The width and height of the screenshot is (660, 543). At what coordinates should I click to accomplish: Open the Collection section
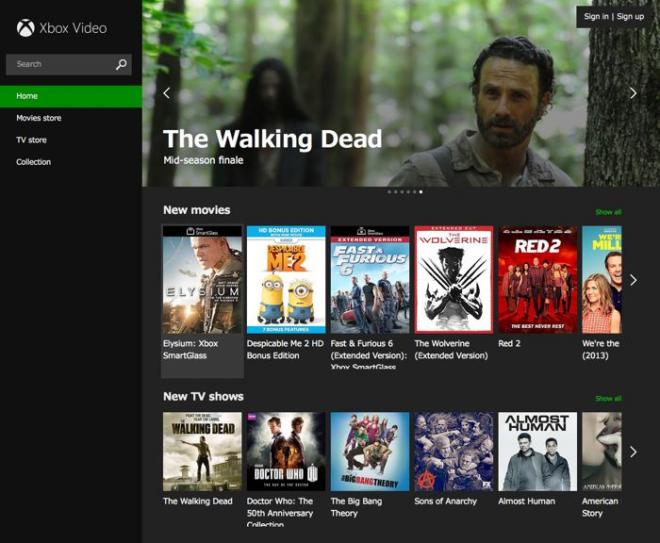[x=34, y=162]
